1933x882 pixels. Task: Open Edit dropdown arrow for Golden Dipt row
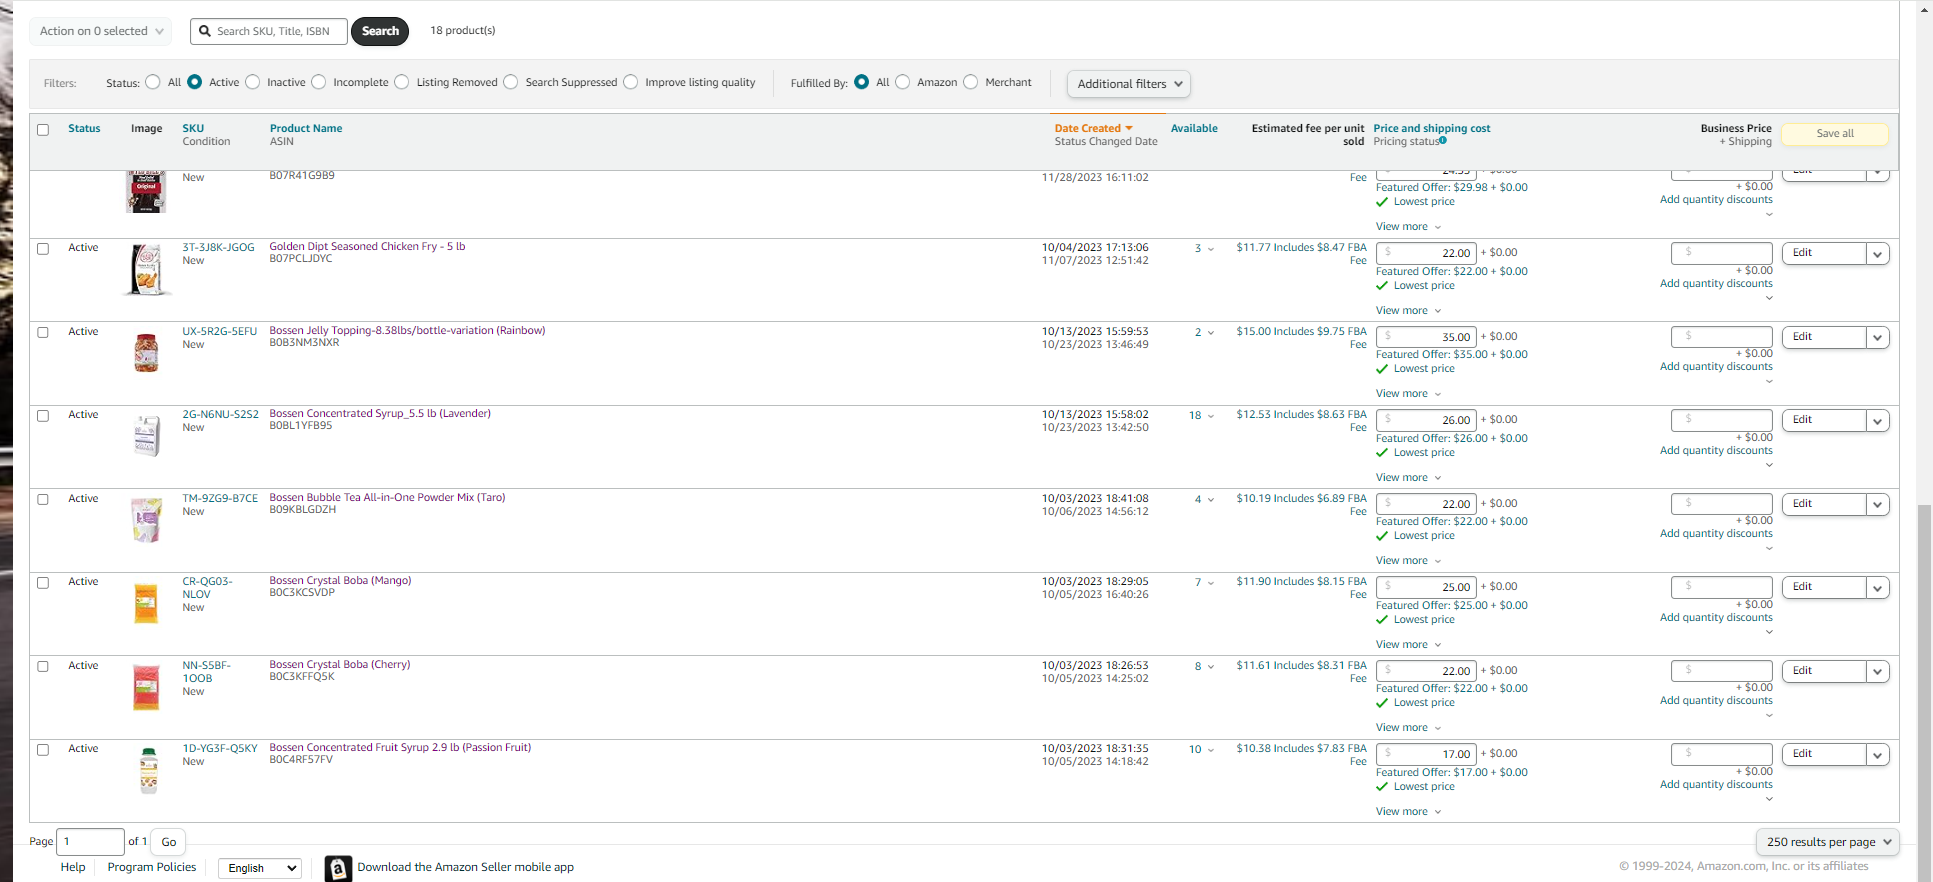pos(1878,254)
